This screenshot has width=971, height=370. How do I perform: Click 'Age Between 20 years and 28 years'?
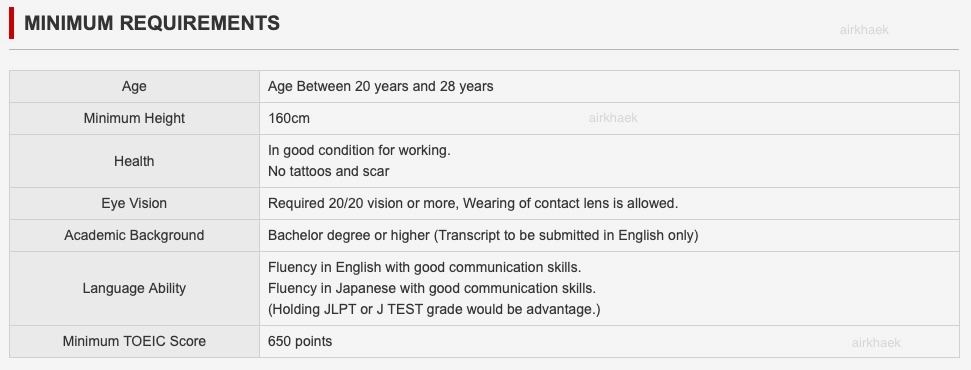click(x=380, y=87)
